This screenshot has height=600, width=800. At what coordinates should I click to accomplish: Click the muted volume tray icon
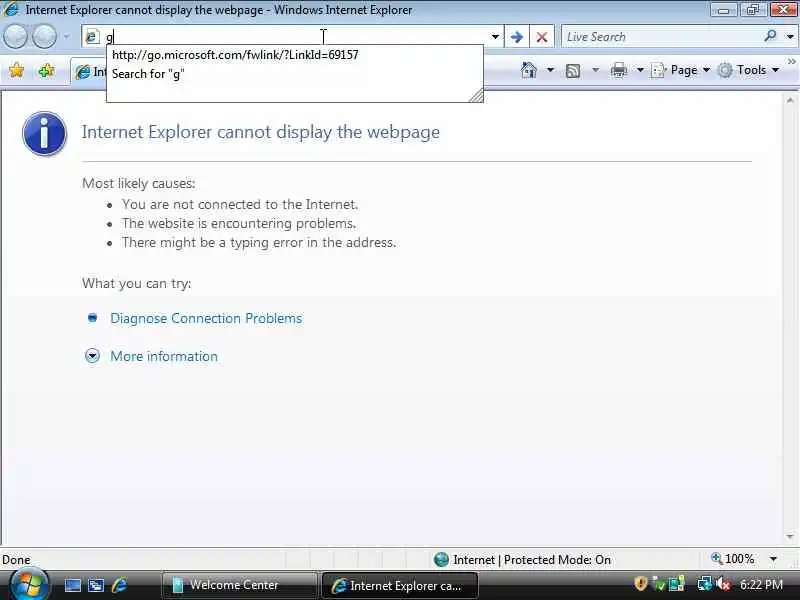coord(723,584)
